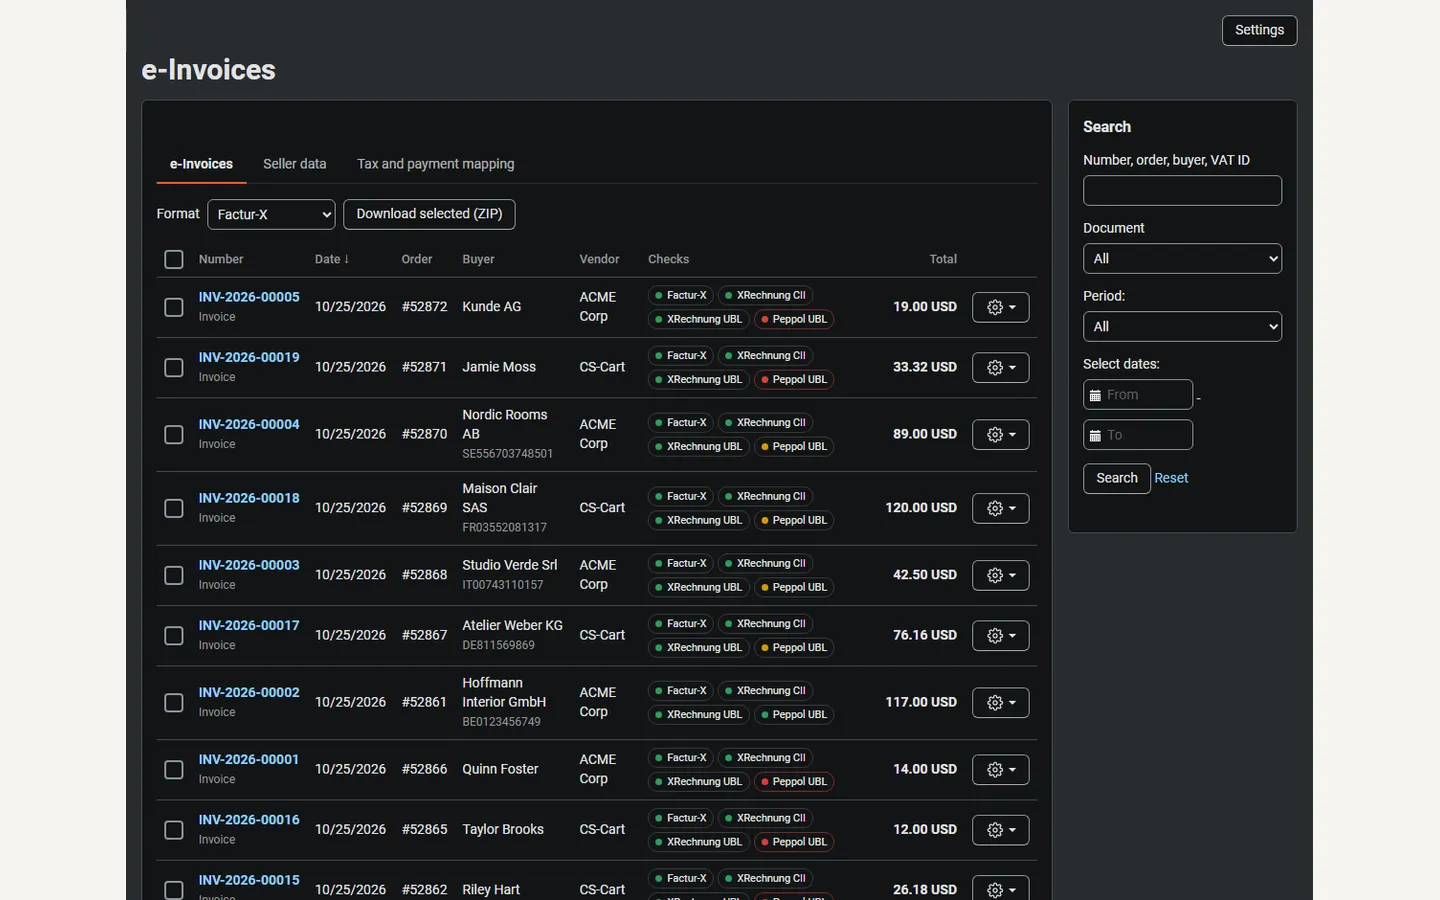Click the Date column sort arrow header
This screenshot has width=1440, height=900.
click(332, 259)
